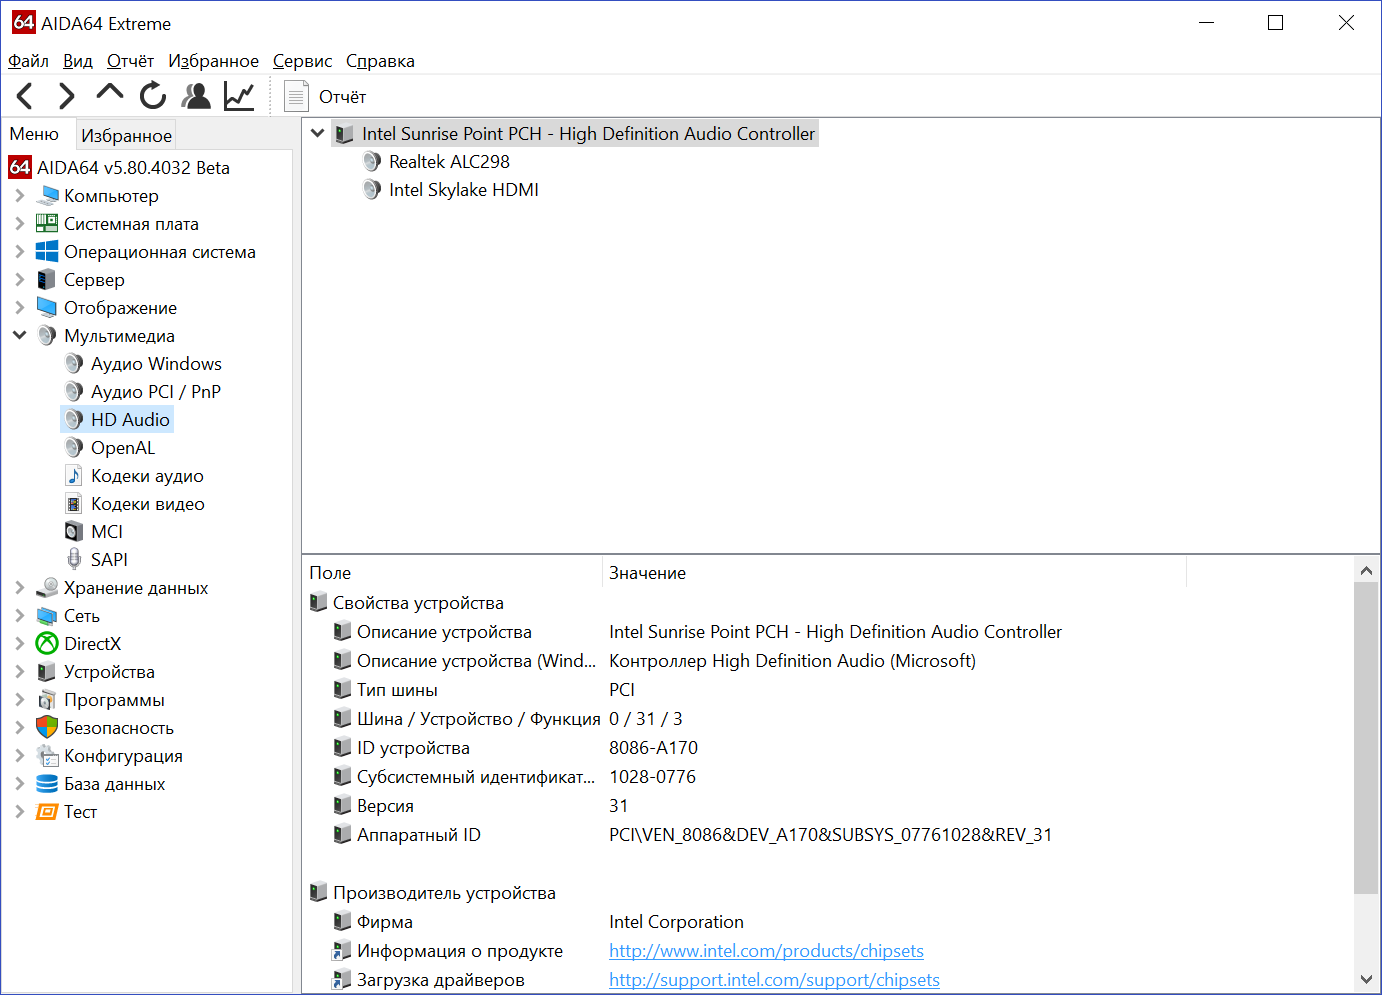Click the Программы icon
Viewport: 1382px width, 995px height.
tap(47, 699)
